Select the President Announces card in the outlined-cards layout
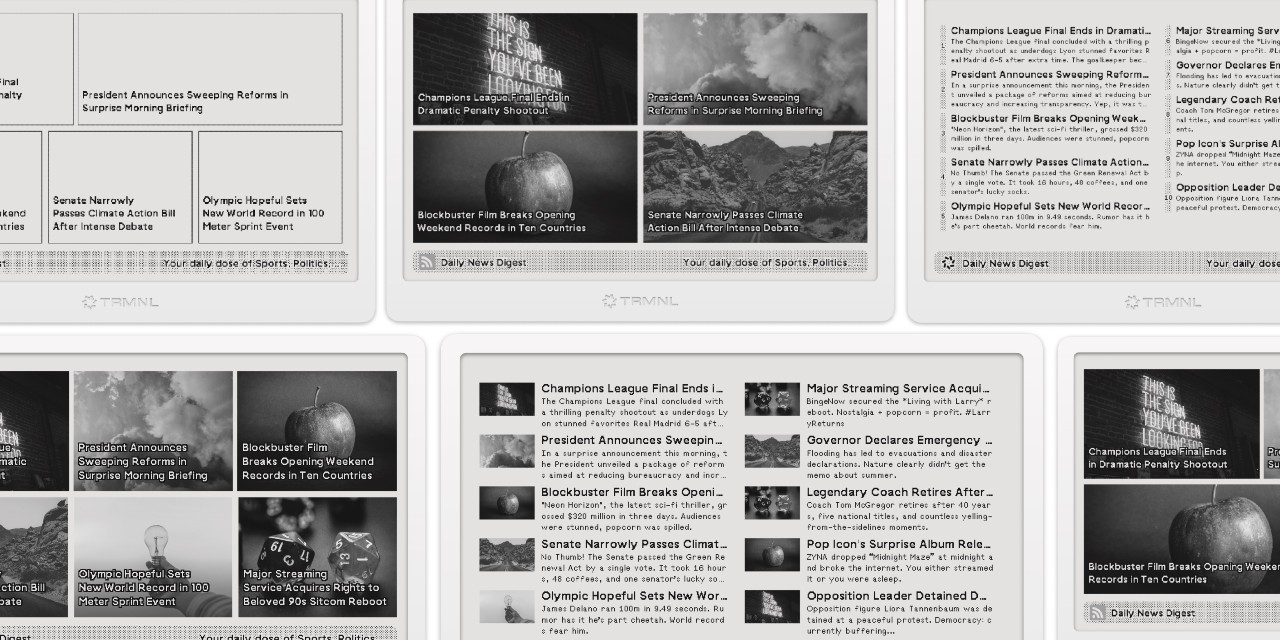The image size is (1280, 640). [210, 69]
